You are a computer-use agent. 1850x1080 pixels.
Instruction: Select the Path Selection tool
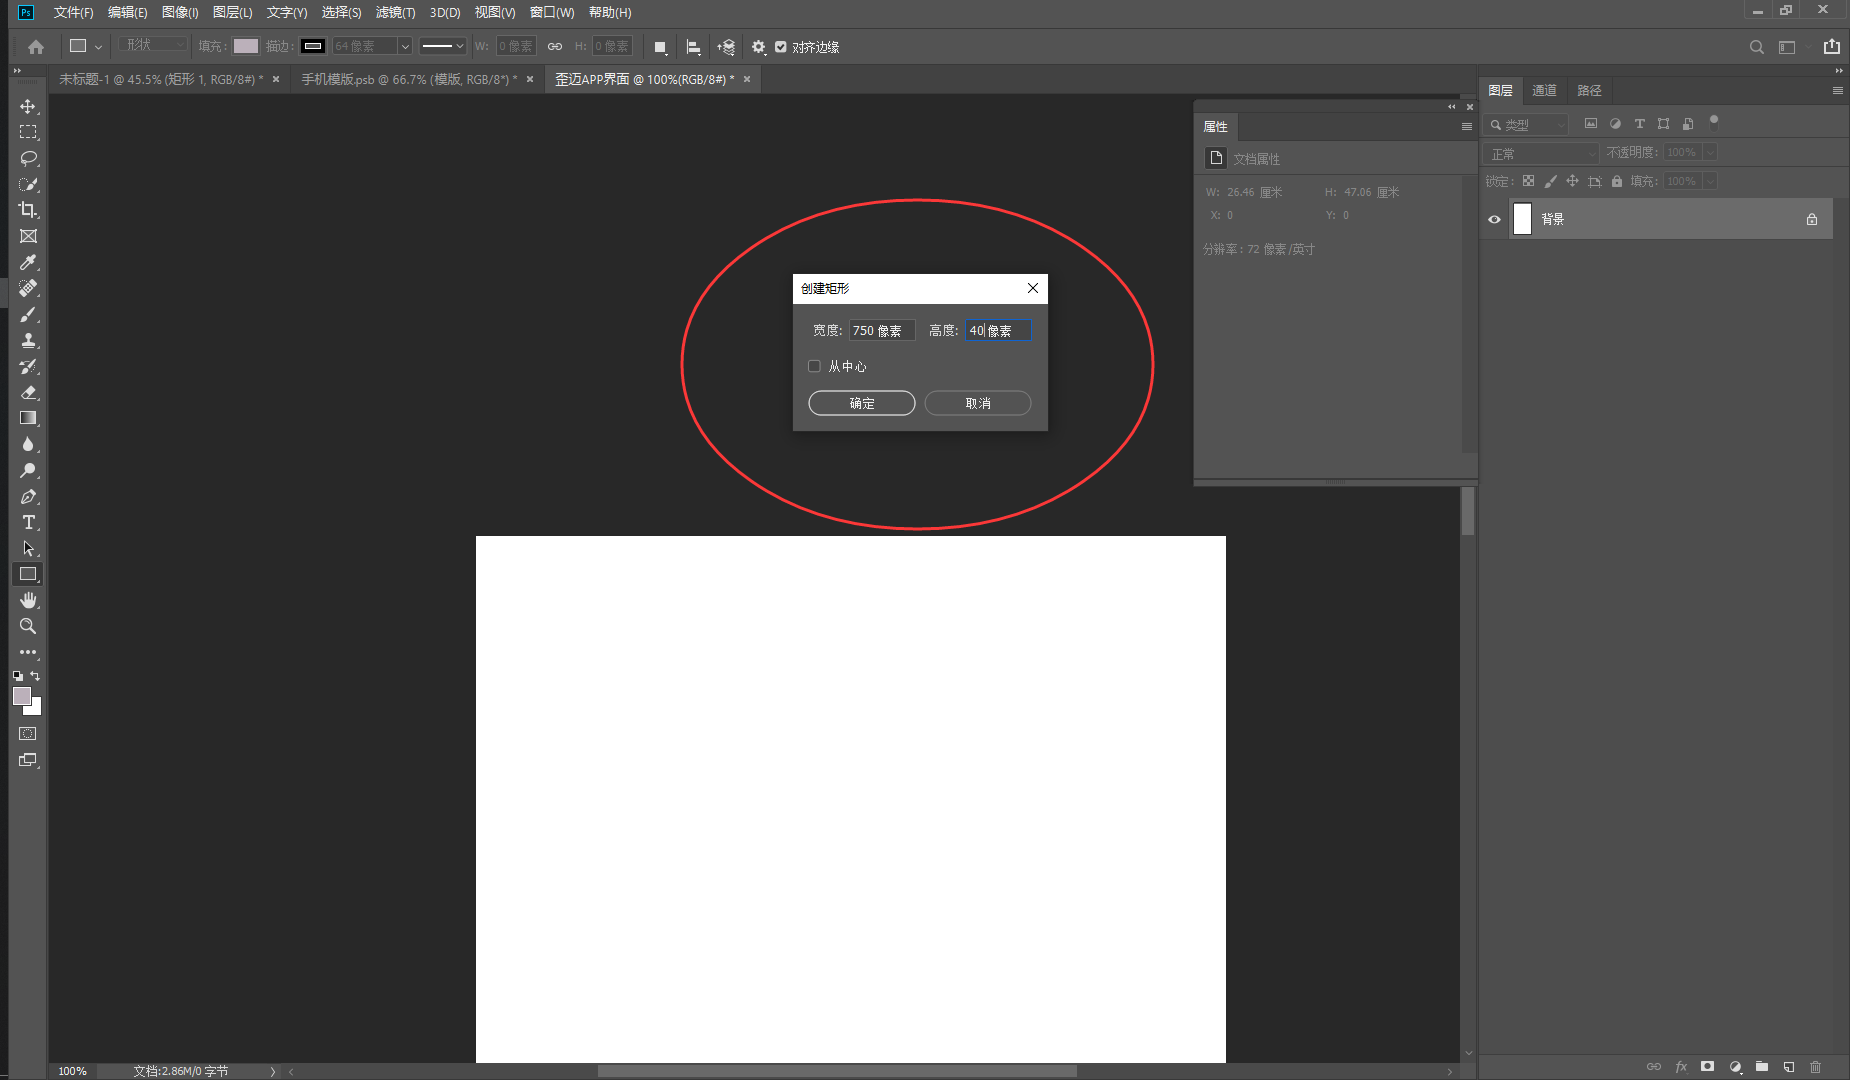point(28,548)
